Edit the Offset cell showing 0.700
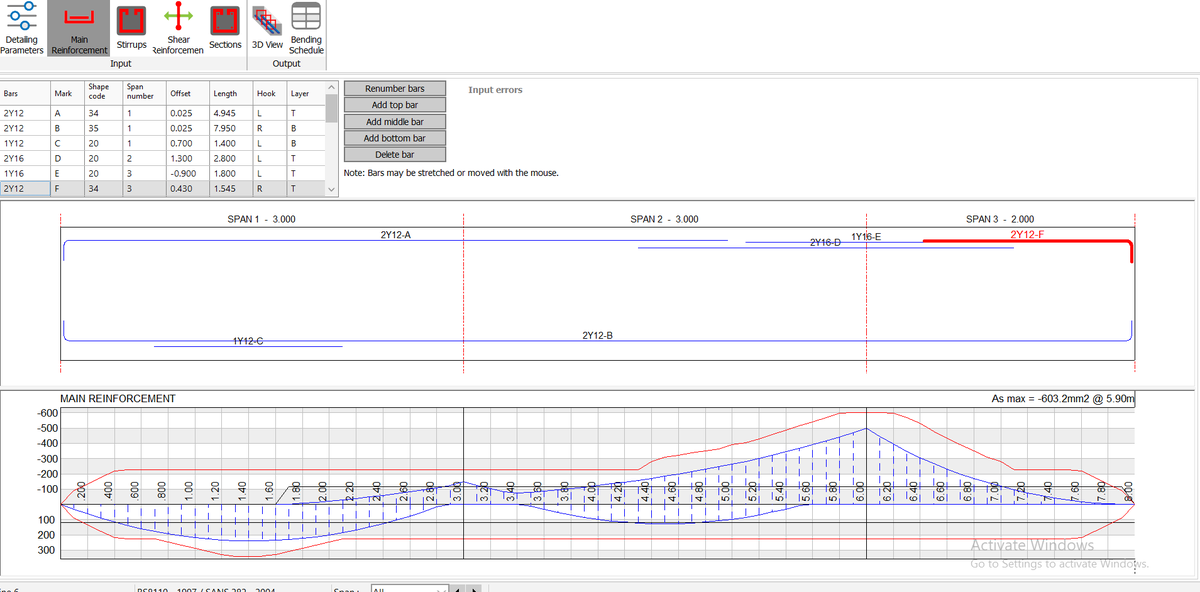 (188, 144)
